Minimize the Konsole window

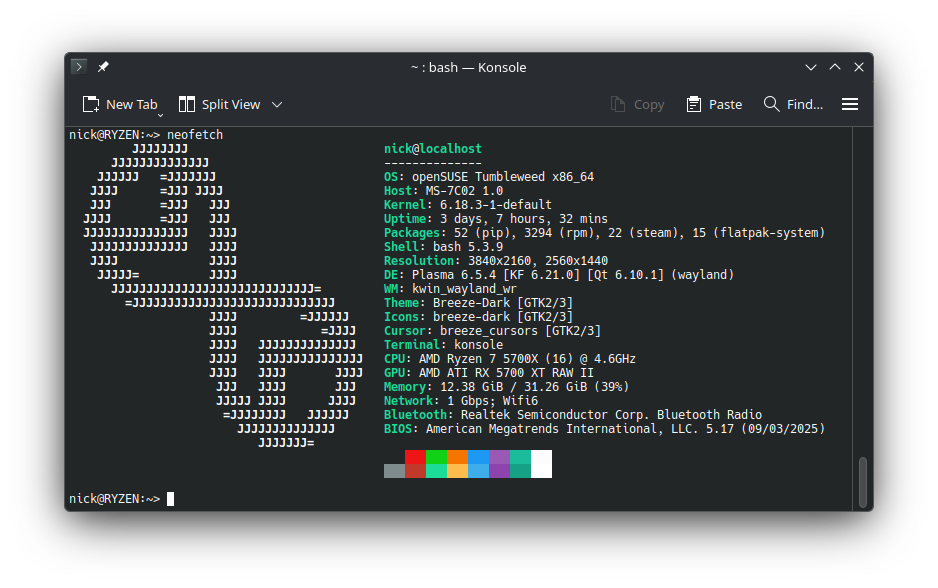pos(811,67)
